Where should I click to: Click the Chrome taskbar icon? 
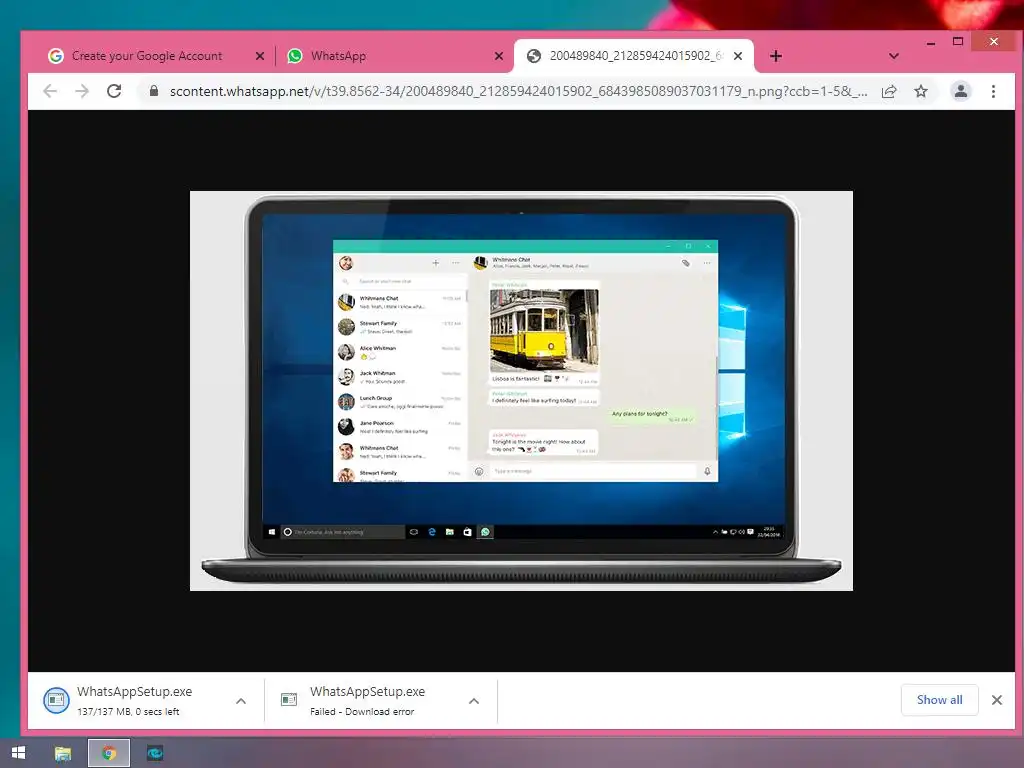click(109, 753)
